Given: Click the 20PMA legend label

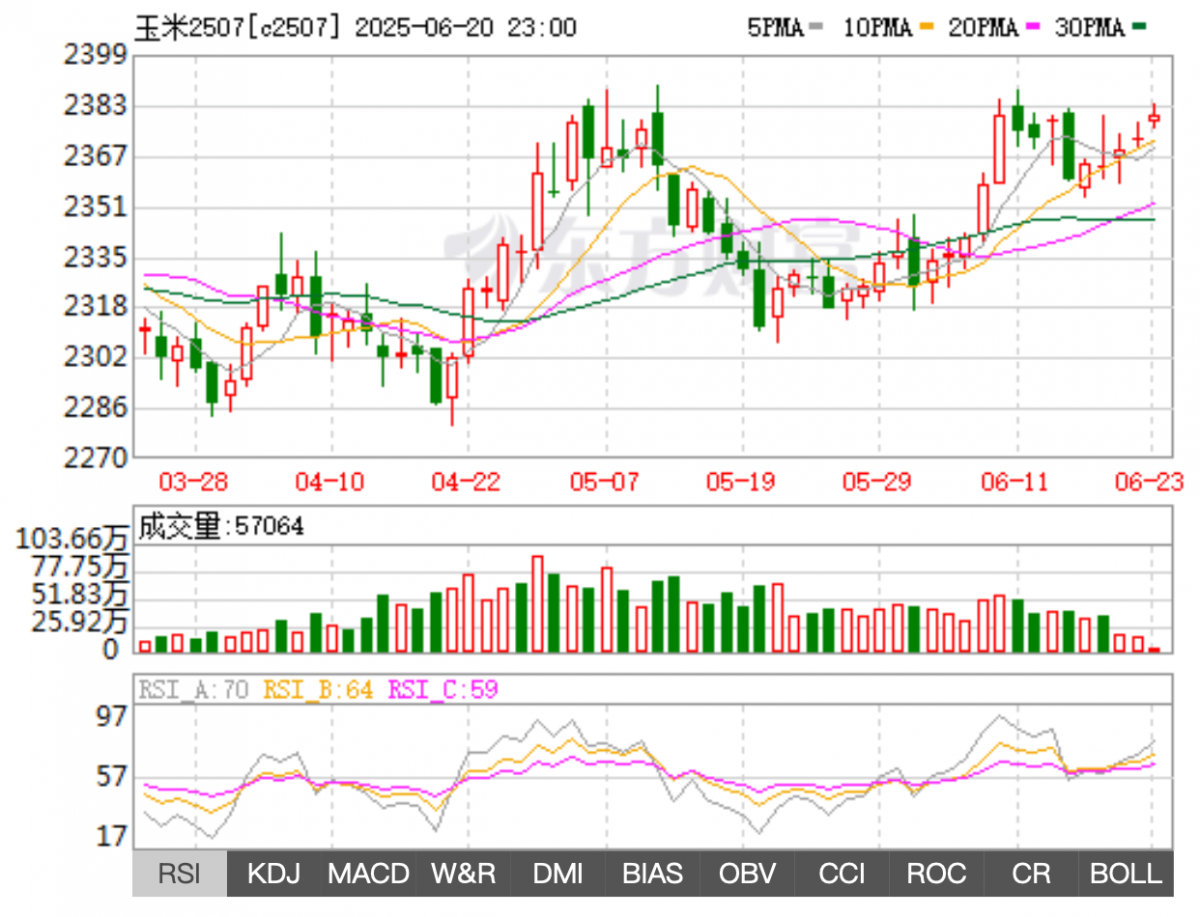Looking at the screenshot, I should click(x=983, y=28).
